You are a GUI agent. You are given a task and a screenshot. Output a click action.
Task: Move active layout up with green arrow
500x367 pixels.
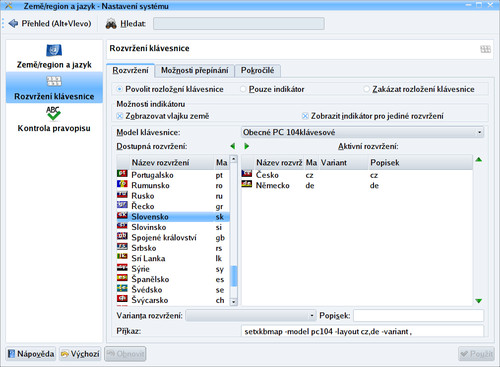(x=479, y=160)
